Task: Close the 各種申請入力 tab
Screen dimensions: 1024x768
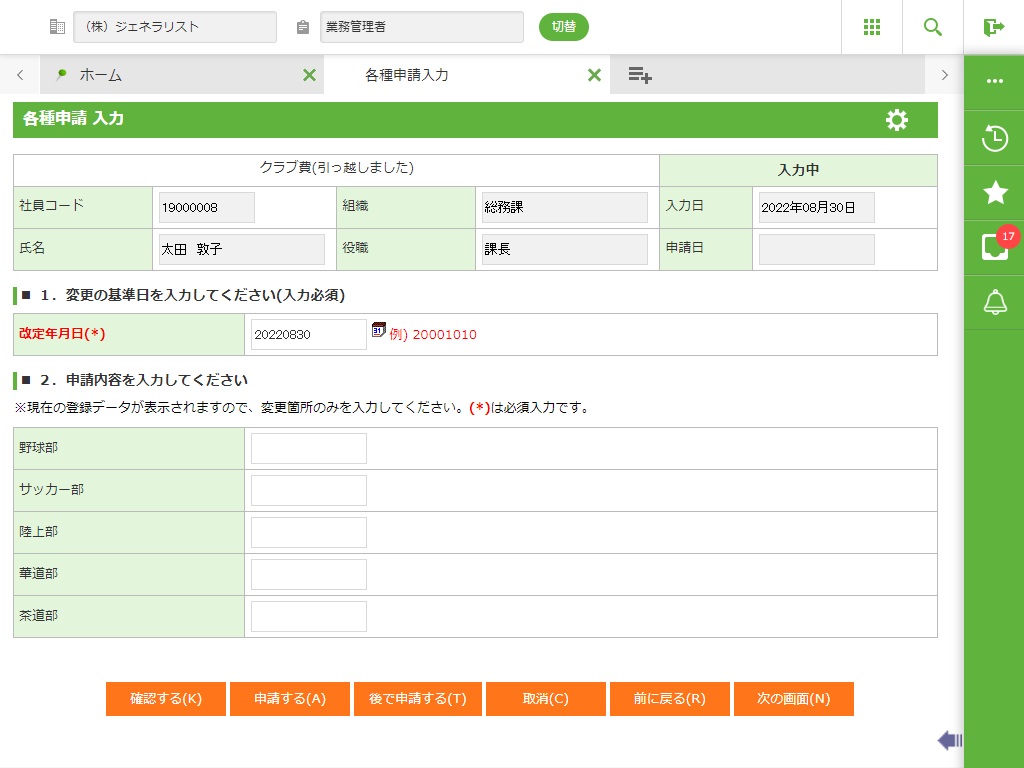Action: point(594,75)
